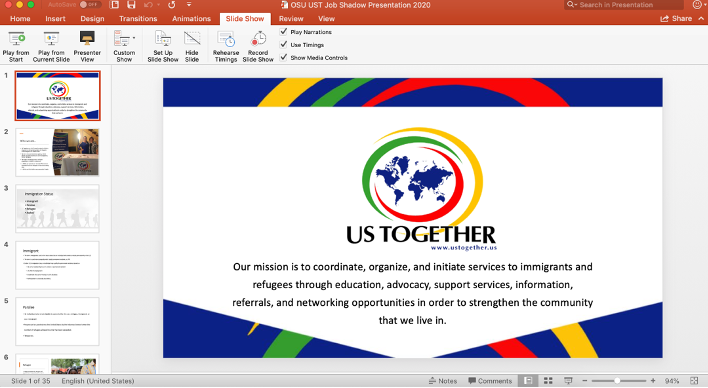Select slide 1 thumbnail
Viewport: 708px width, 388px height.
tap(57, 95)
